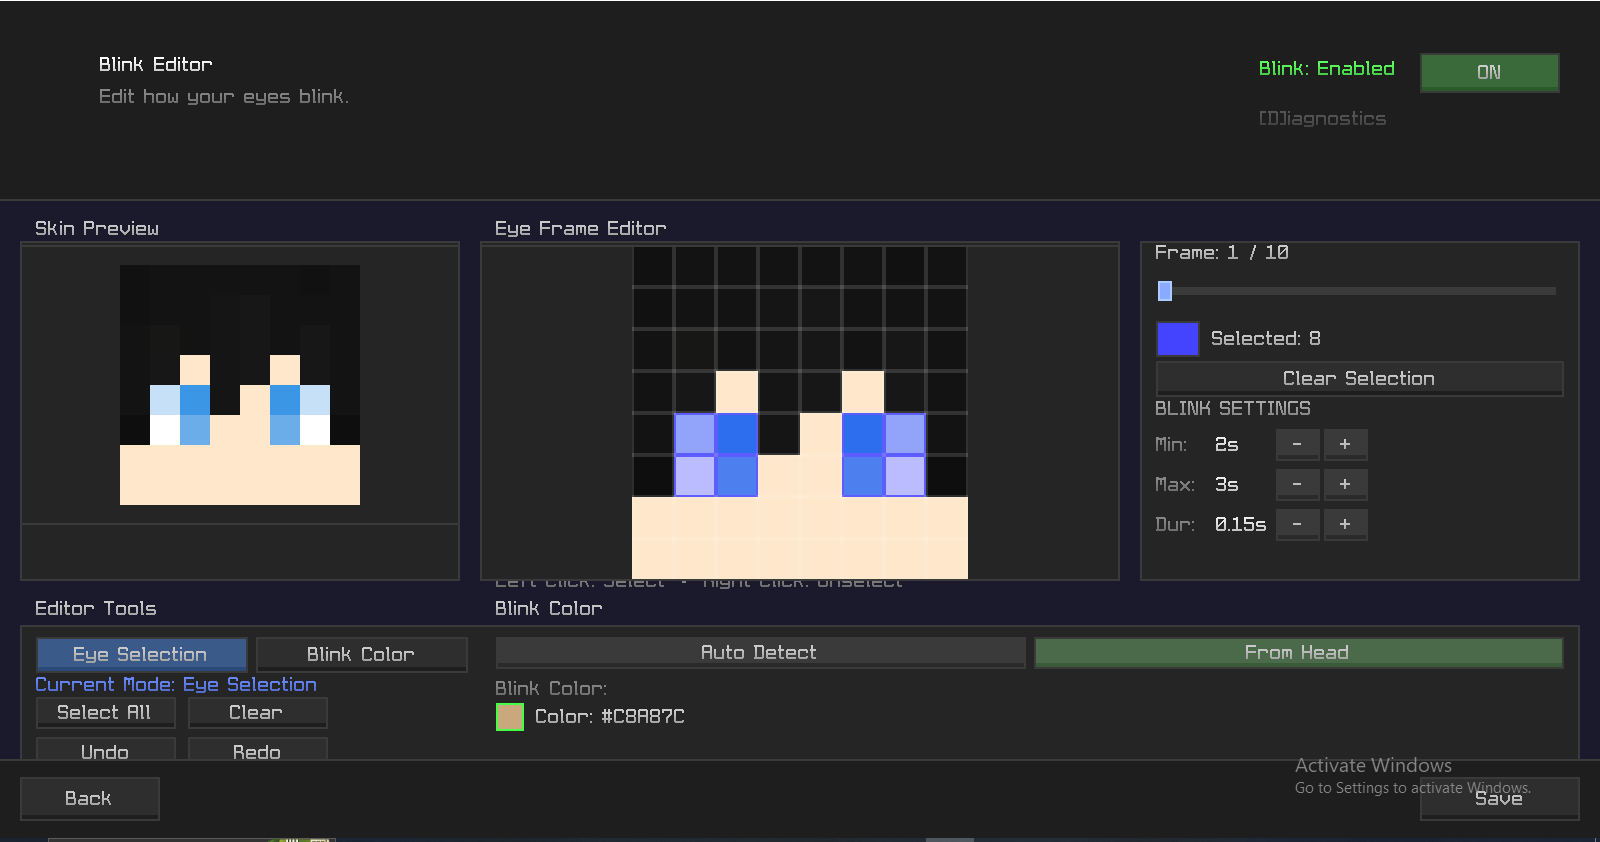Click the 'Blink: Enabled' status text

click(1326, 68)
